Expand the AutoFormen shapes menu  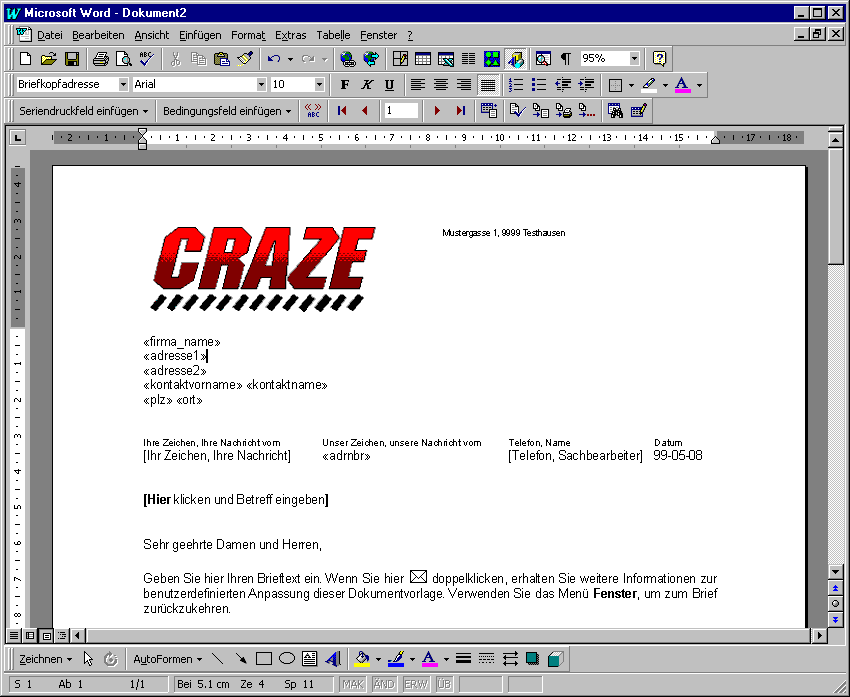[x=168, y=659]
